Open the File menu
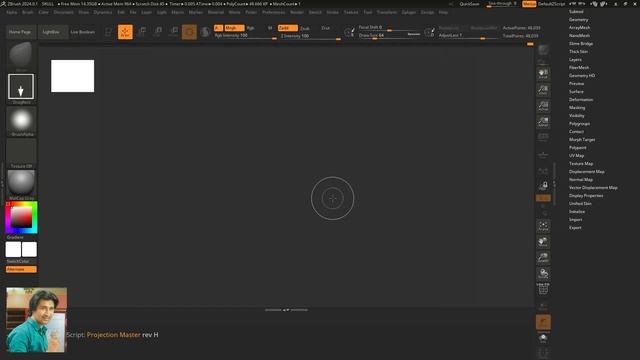The width and height of the screenshot is (640, 360). point(133,12)
